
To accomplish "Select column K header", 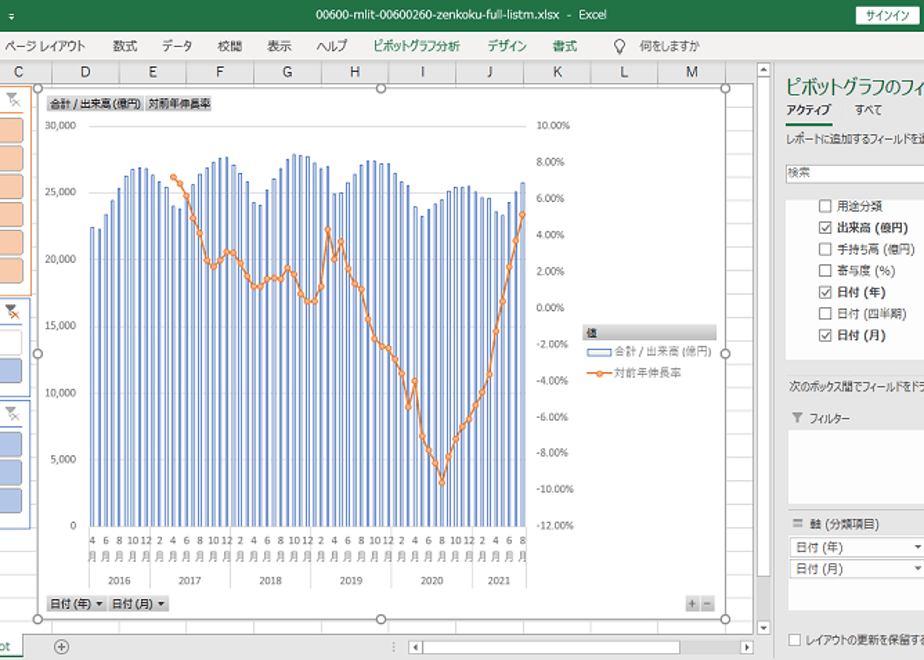I will (557, 72).
